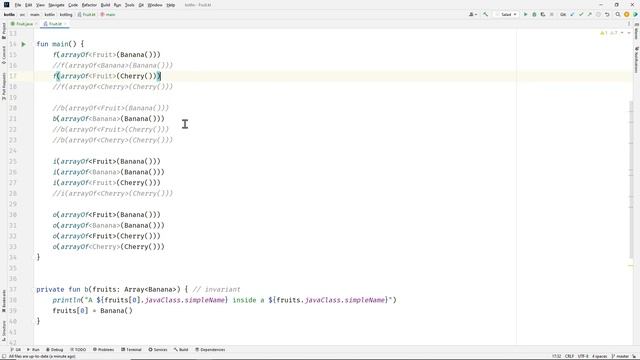
Task: Click the warnings inspection indicator
Action: pos(609,33)
